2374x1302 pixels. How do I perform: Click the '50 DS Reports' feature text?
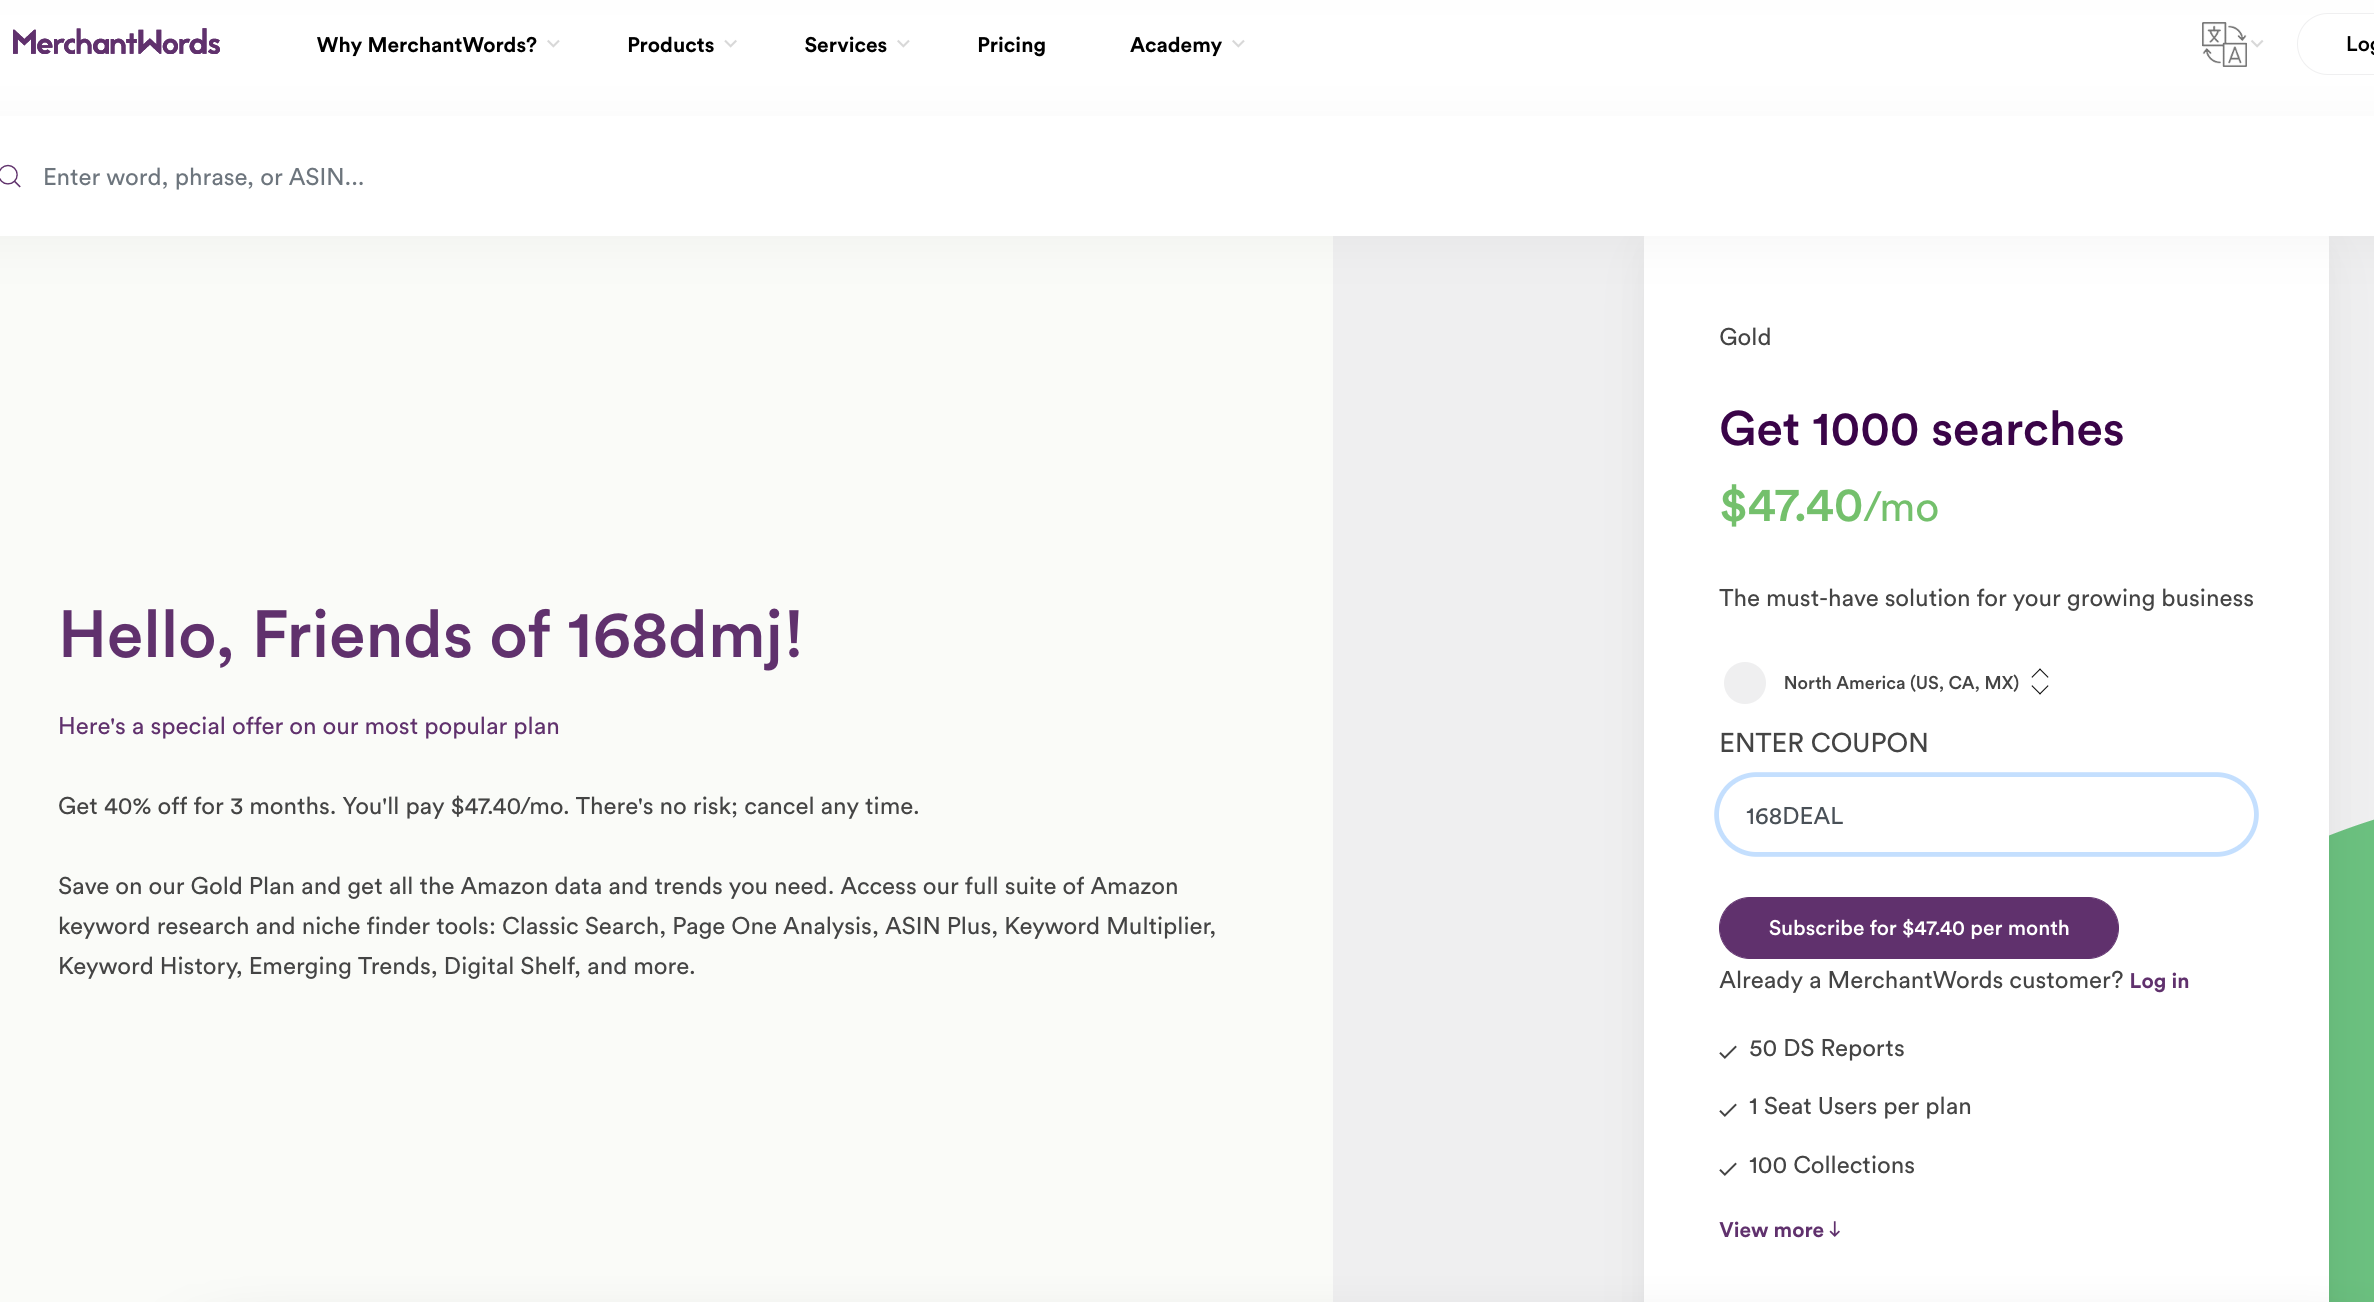coord(1826,1048)
